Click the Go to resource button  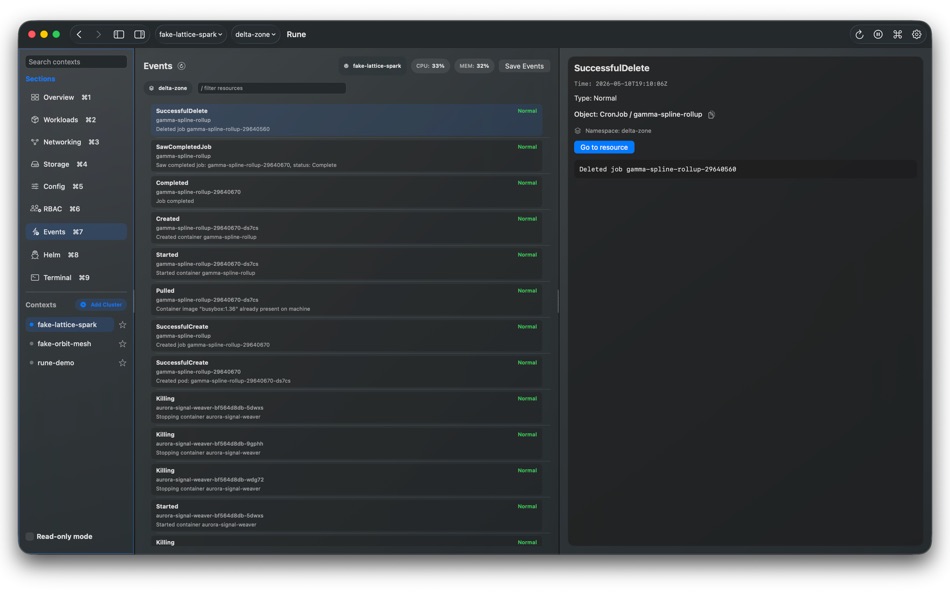603,147
